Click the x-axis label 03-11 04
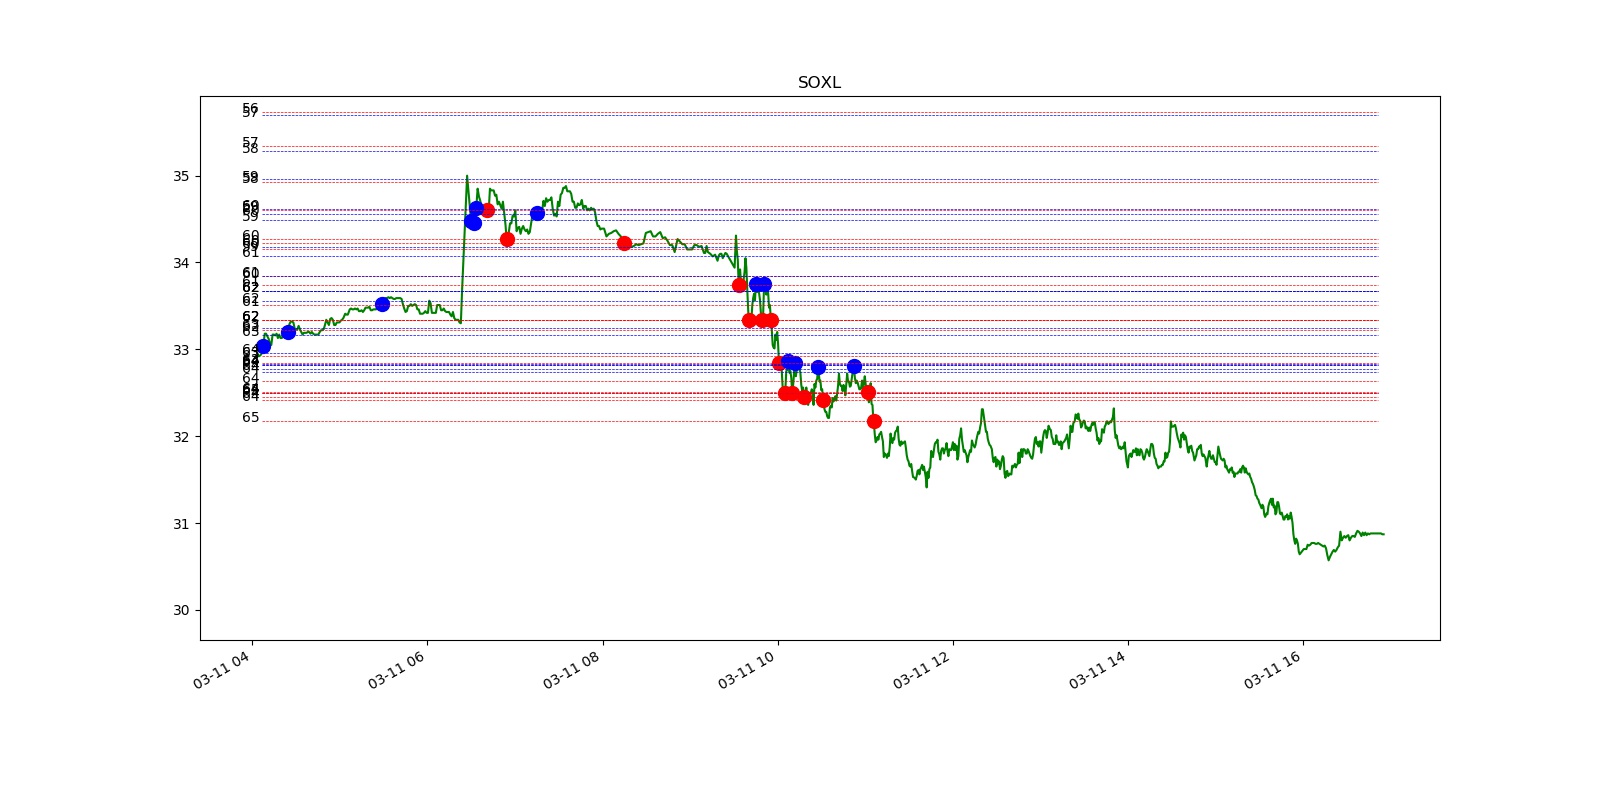Image resolution: width=1600 pixels, height=800 pixels. tap(221, 669)
